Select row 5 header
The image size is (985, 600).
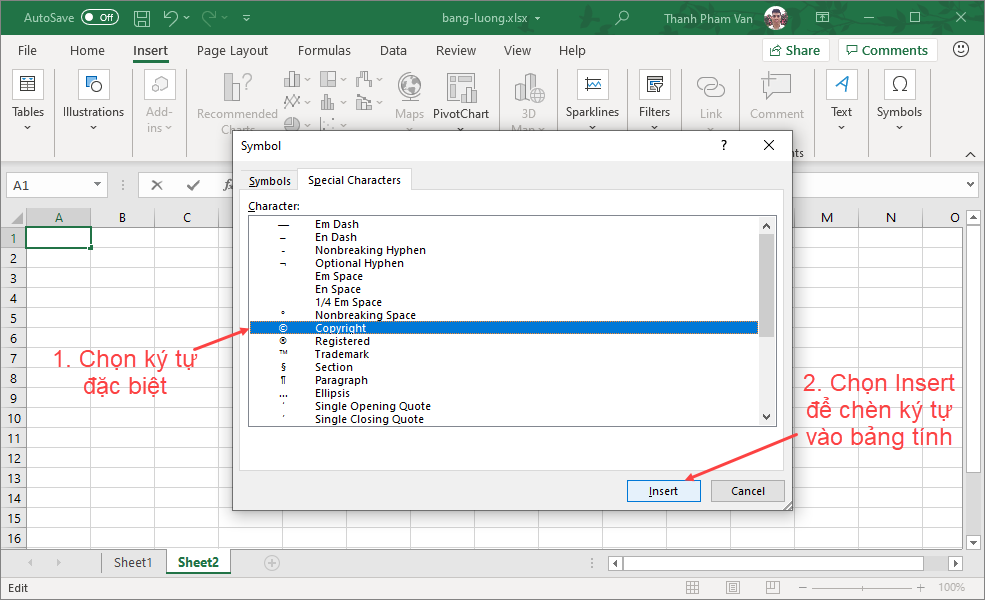(13, 318)
